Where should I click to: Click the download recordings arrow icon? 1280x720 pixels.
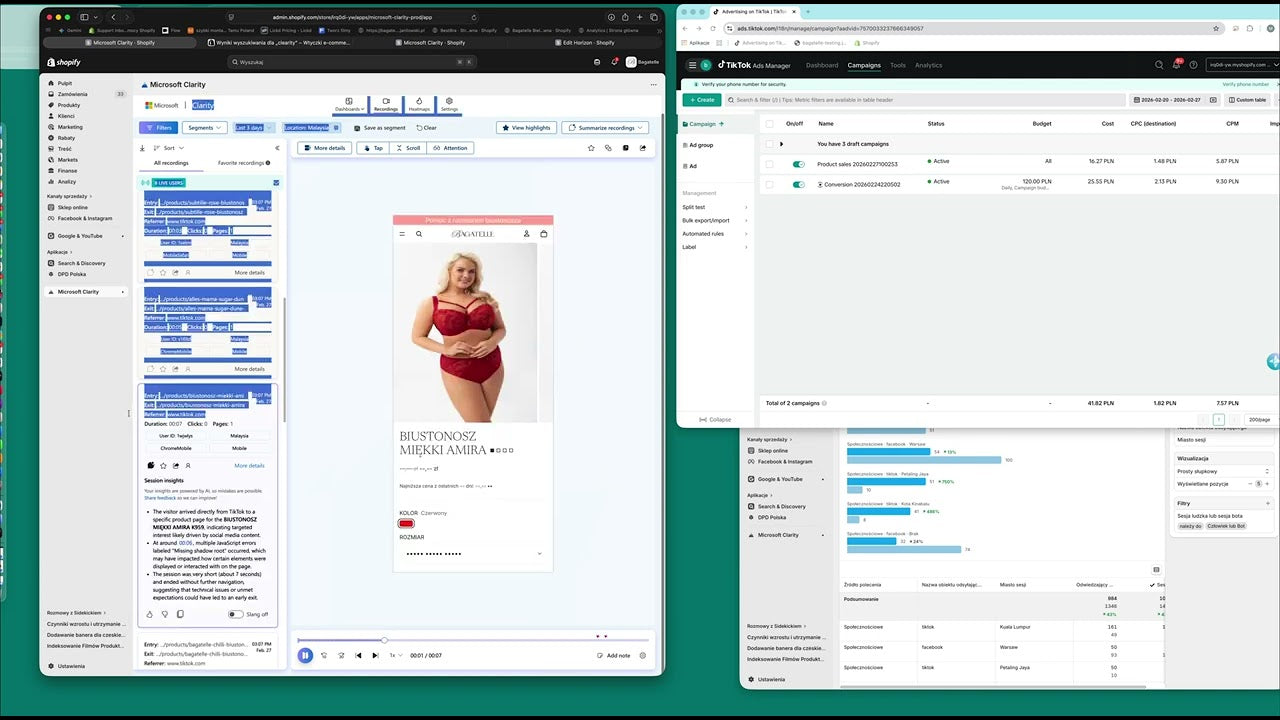pos(142,147)
